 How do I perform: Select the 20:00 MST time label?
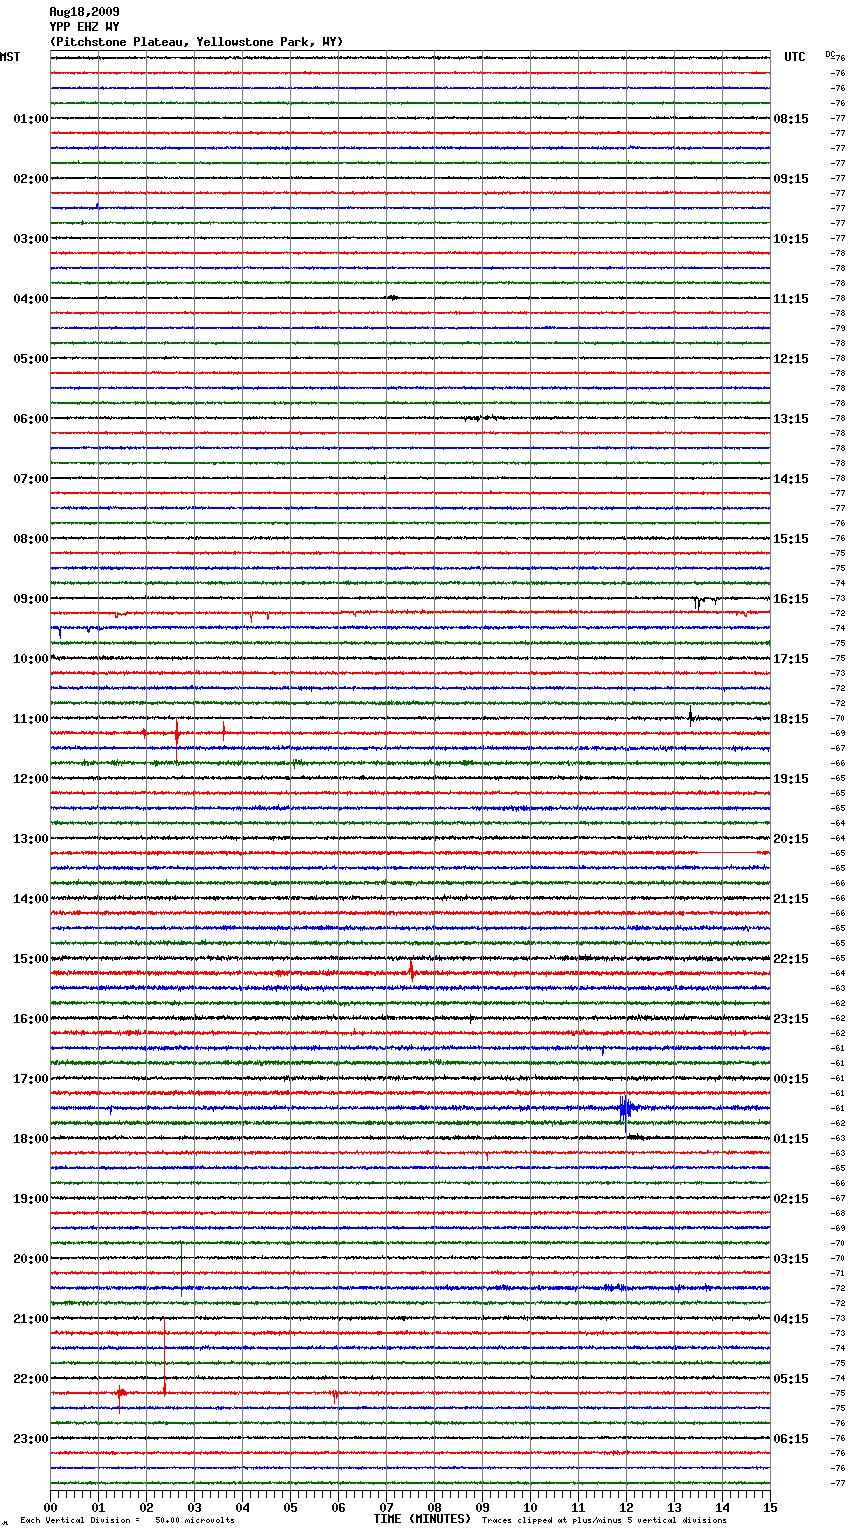[30, 1259]
